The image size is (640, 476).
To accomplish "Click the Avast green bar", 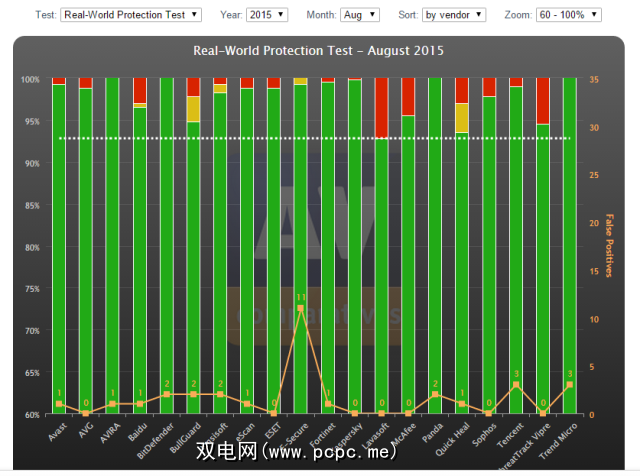I will point(59,249).
